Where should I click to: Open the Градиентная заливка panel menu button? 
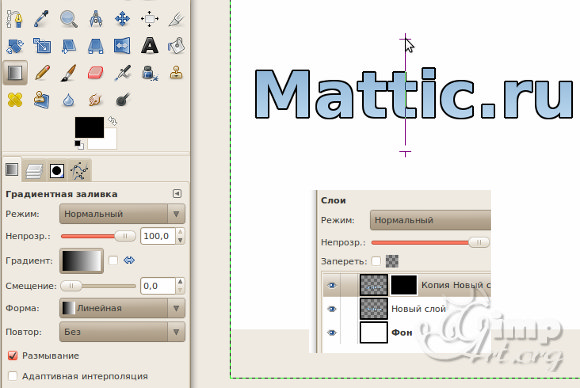pos(177,193)
